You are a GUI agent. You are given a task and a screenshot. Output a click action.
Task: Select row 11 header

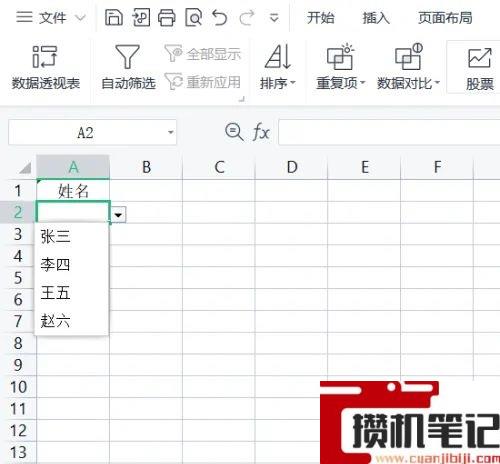(x=18, y=409)
